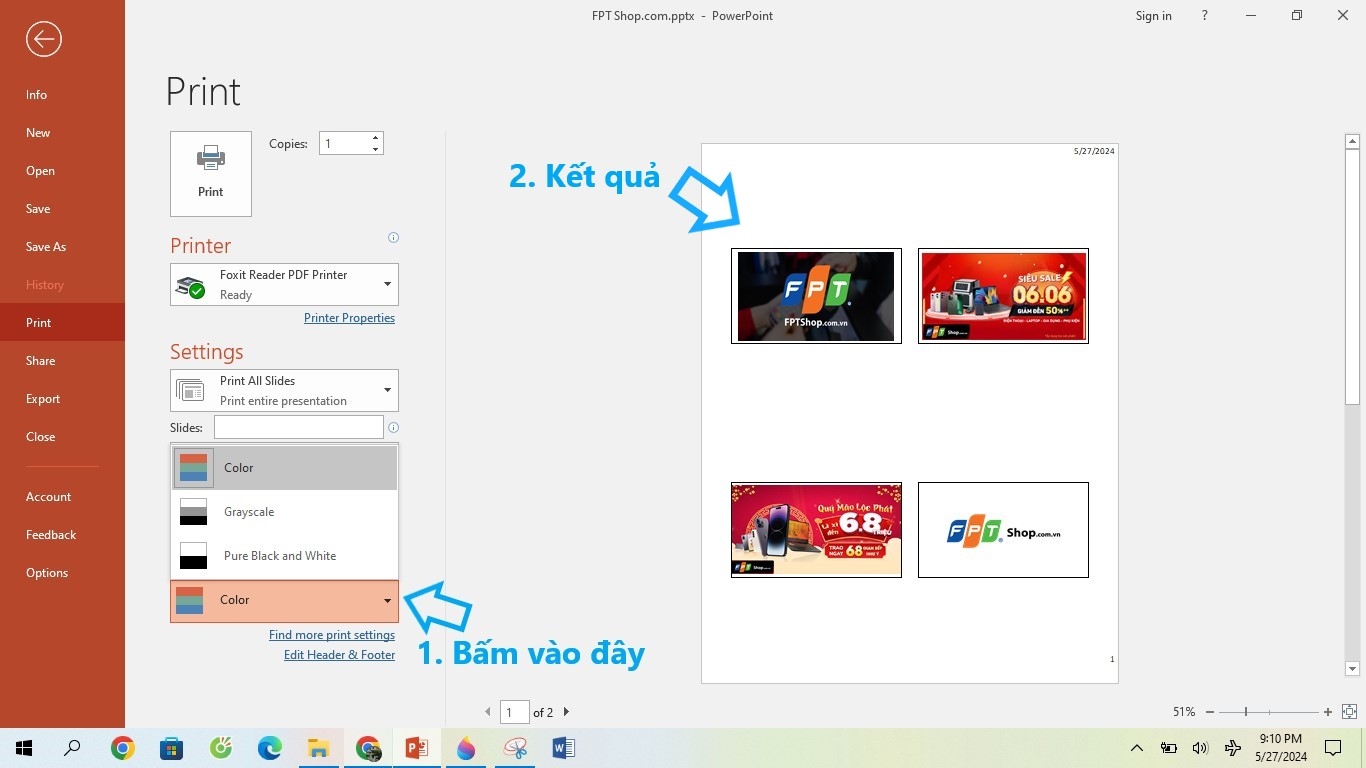1366x768 pixels.
Task: Click the Printer info icon
Action: click(393, 238)
